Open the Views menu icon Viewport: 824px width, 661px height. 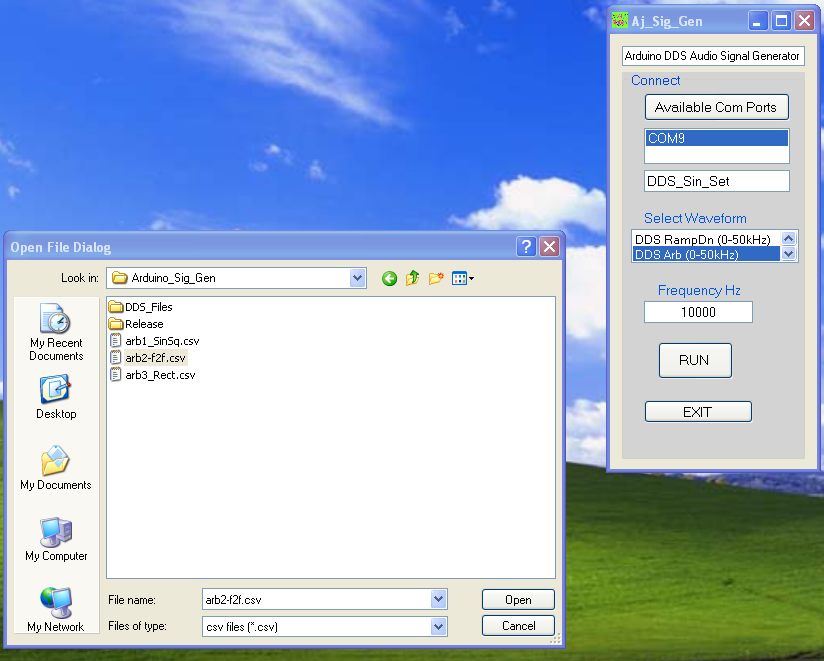tap(461, 278)
